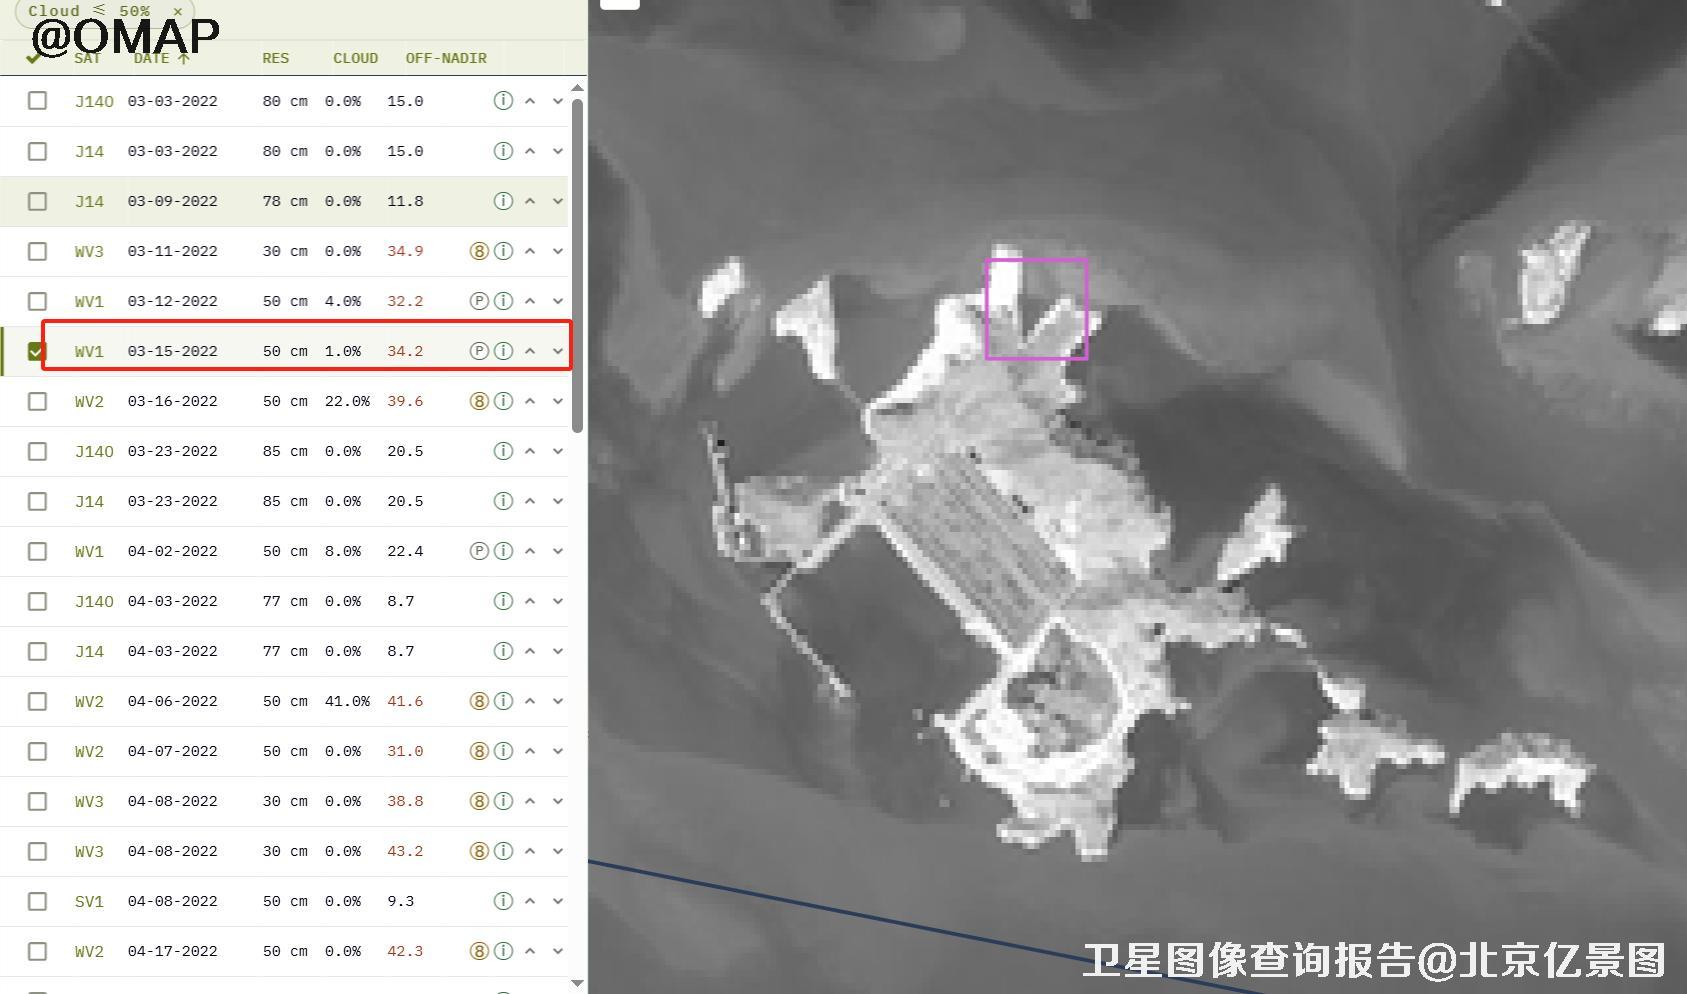1687x994 pixels.
Task: Enable the WV1 04-02-2022 row checkbox
Action: pos(37,551)
